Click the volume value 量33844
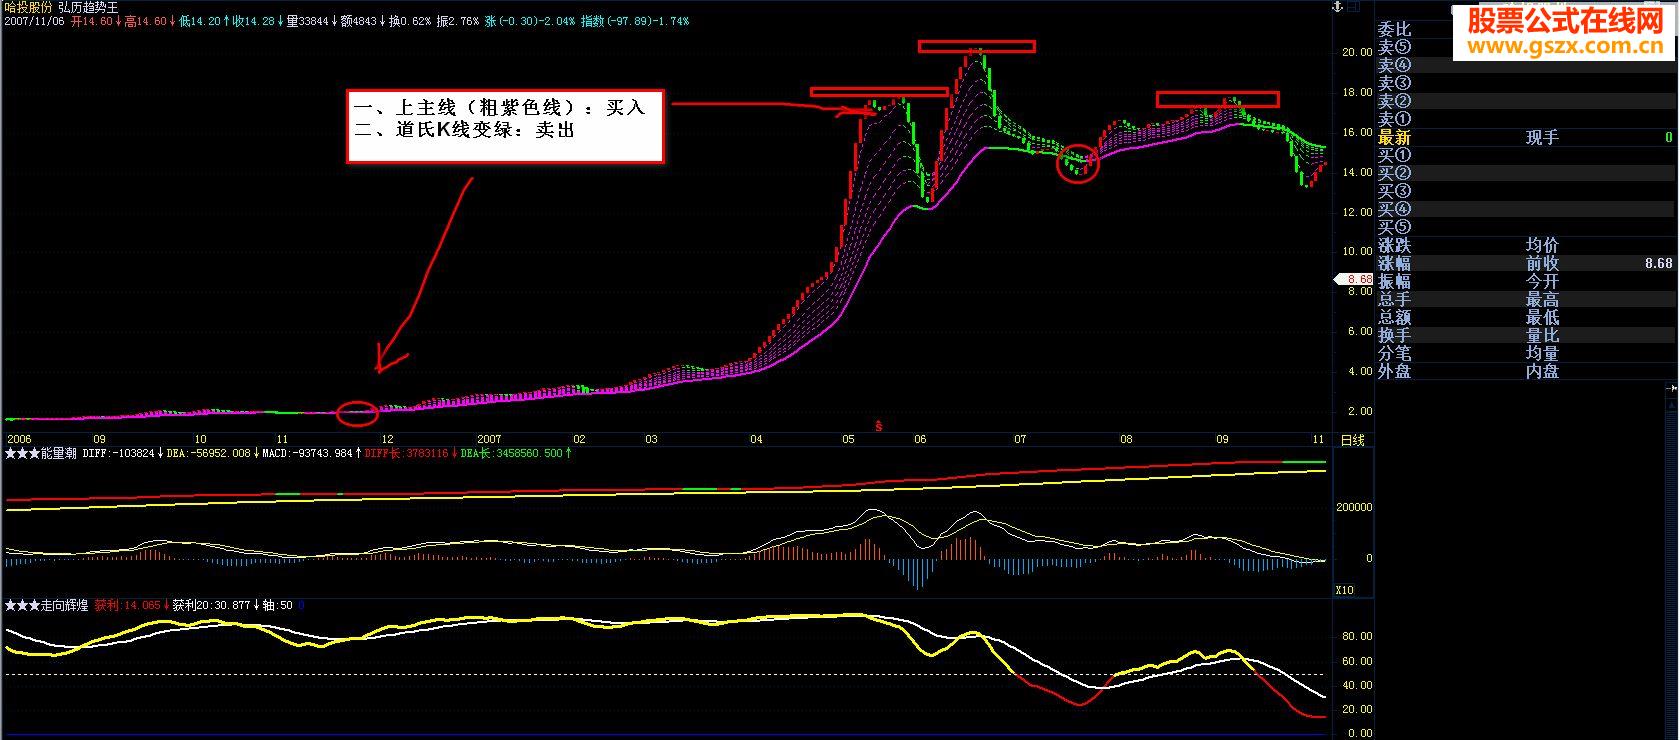The height and width of the screenshot is (740, 1680). click(x=310, y=21)
